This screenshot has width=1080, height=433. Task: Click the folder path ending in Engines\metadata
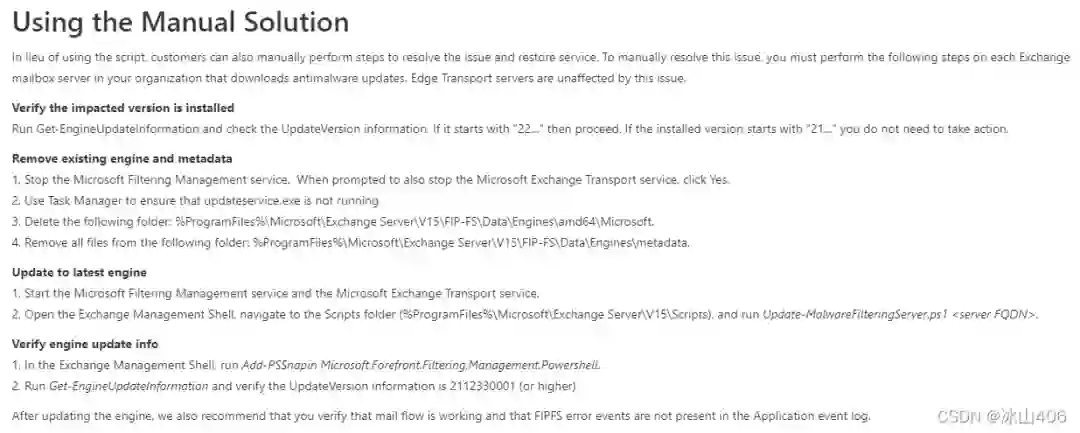[471, 242]
